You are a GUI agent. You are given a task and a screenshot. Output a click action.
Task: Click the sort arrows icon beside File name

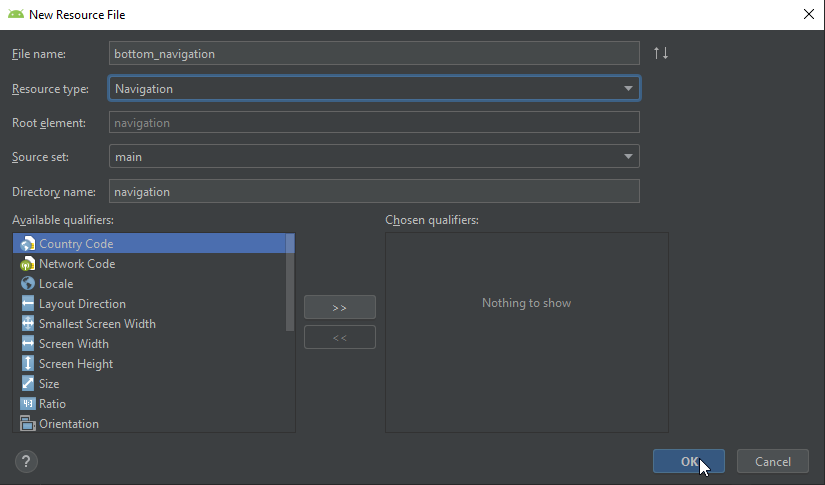point(661,53)
